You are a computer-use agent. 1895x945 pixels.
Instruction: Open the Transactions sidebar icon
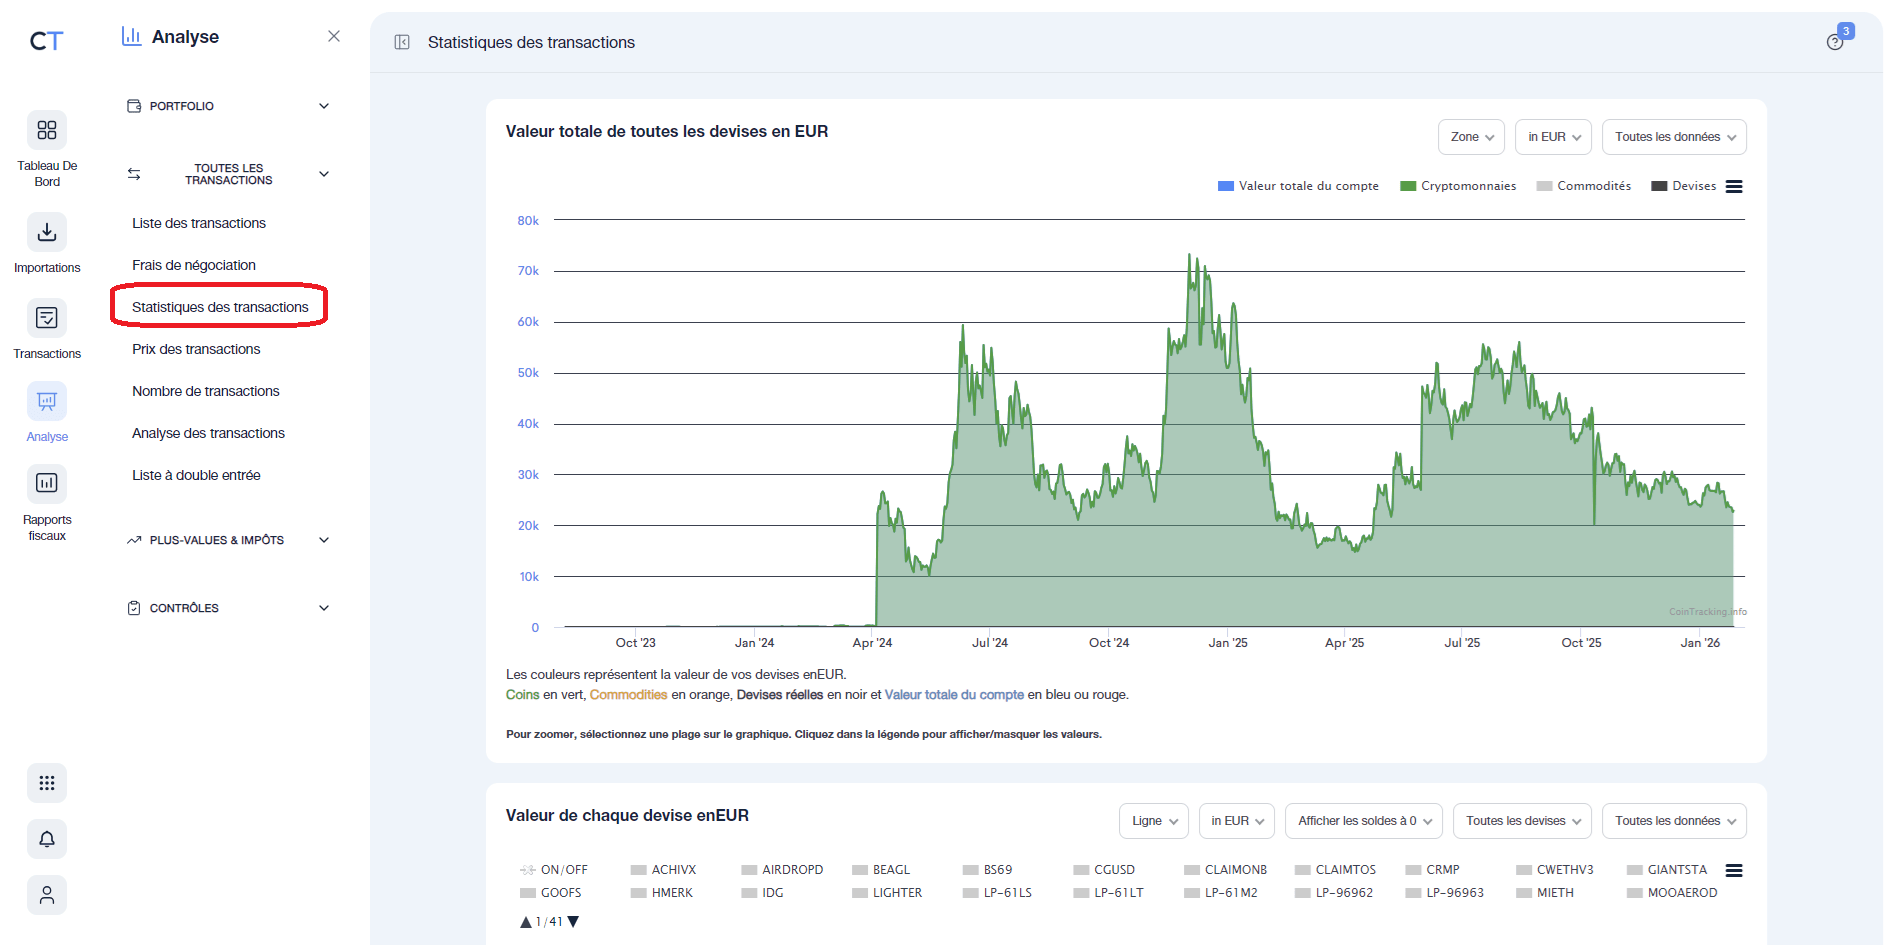coord(46,318)
